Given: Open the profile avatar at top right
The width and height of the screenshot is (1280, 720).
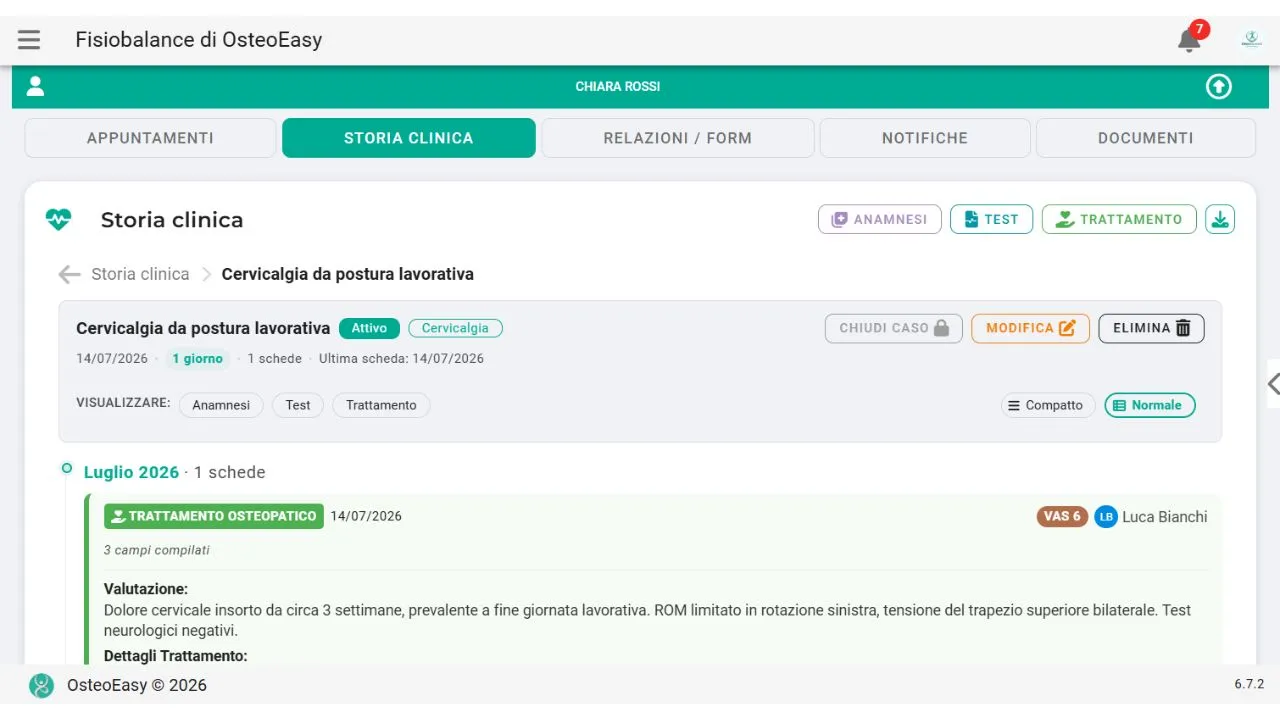Looking at the screenshot, I should tap(1251, 39).
